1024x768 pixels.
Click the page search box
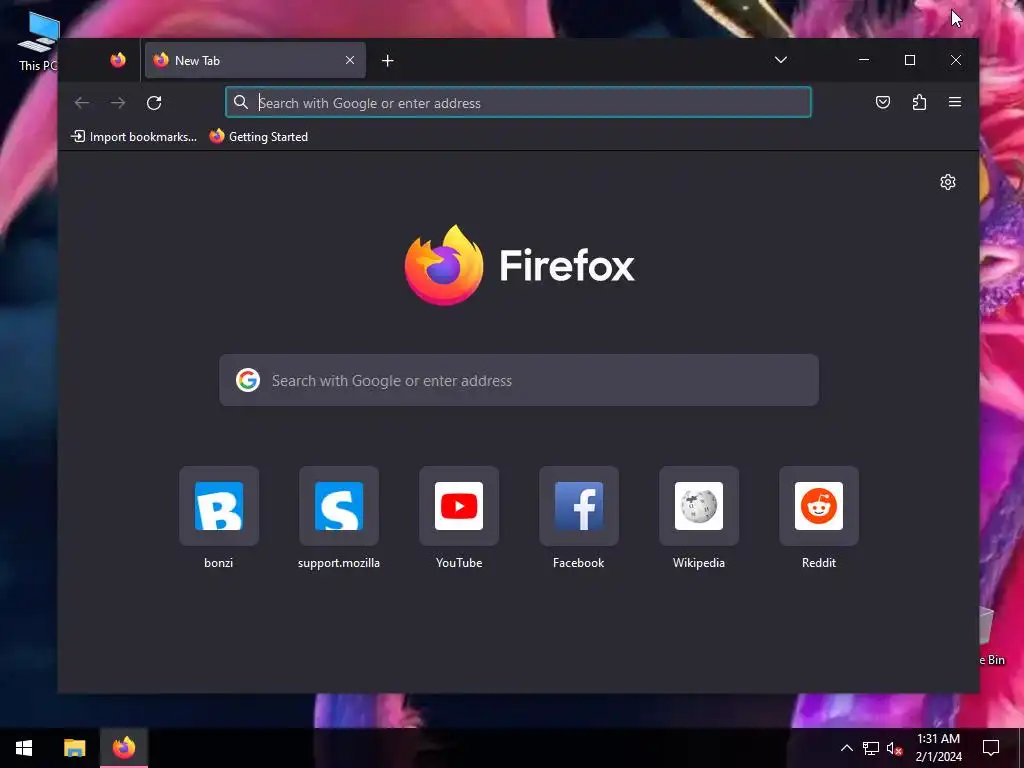pyautogui.click(x=519, y=380)
